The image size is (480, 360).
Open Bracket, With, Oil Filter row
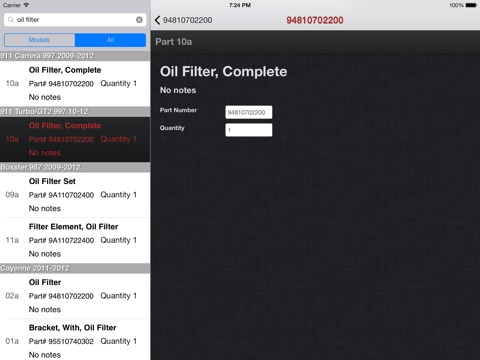pos(75,340)
